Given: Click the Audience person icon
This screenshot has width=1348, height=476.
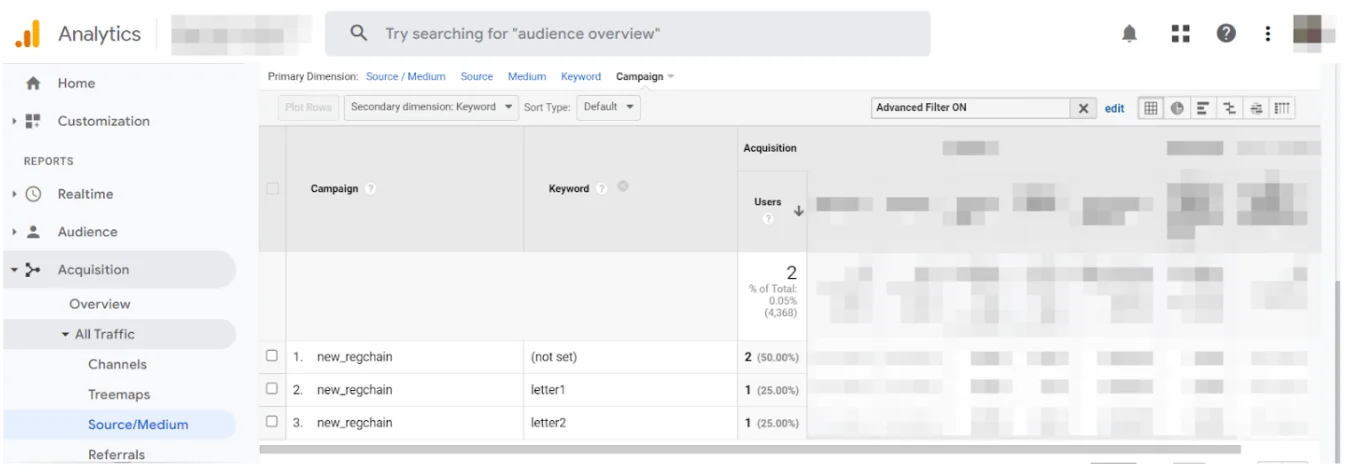Looking at the screenshot, I should (x=34, y=232).
